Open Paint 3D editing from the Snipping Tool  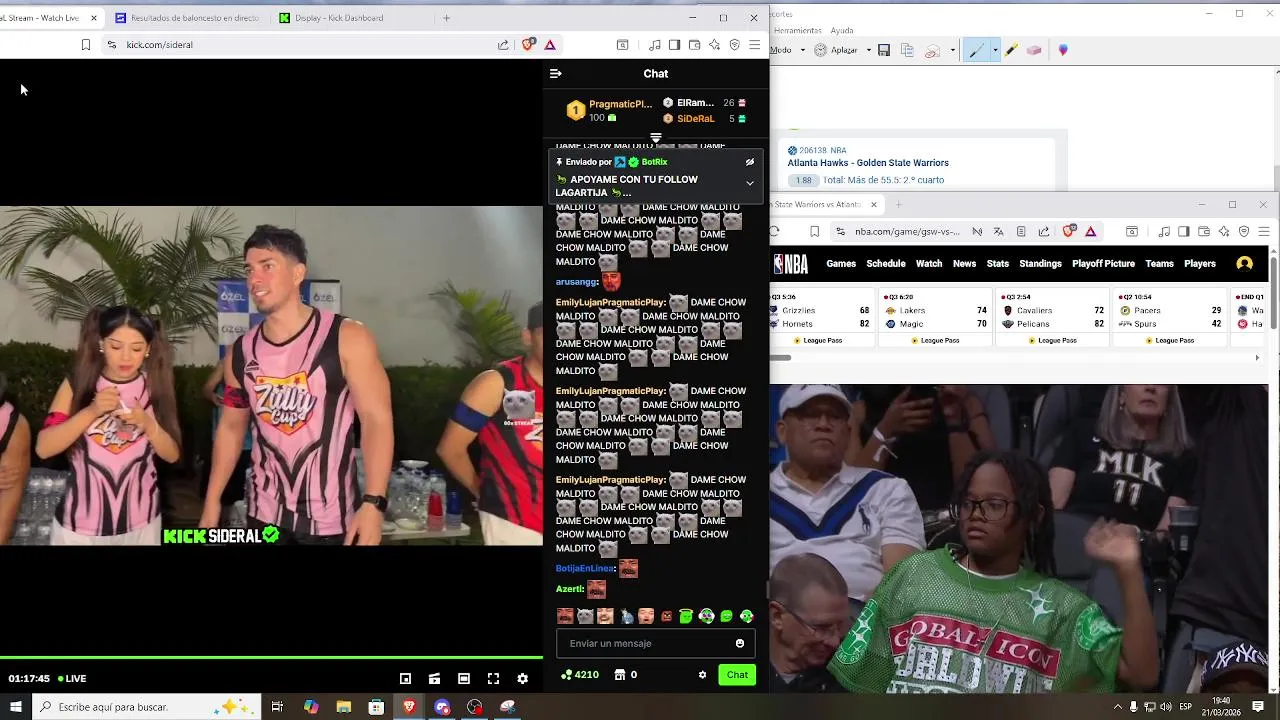(x=1063, y=50)
